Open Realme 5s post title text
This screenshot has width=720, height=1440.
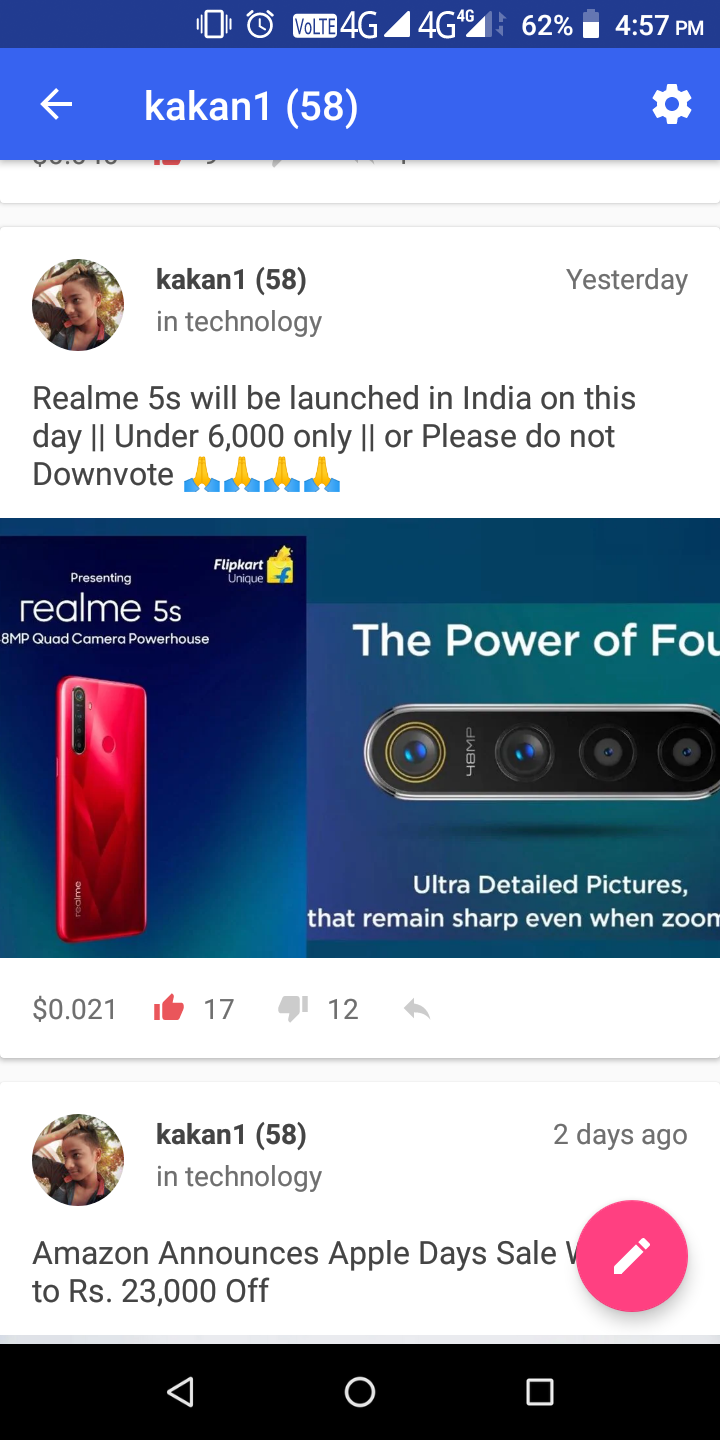(x=334, y=436)
